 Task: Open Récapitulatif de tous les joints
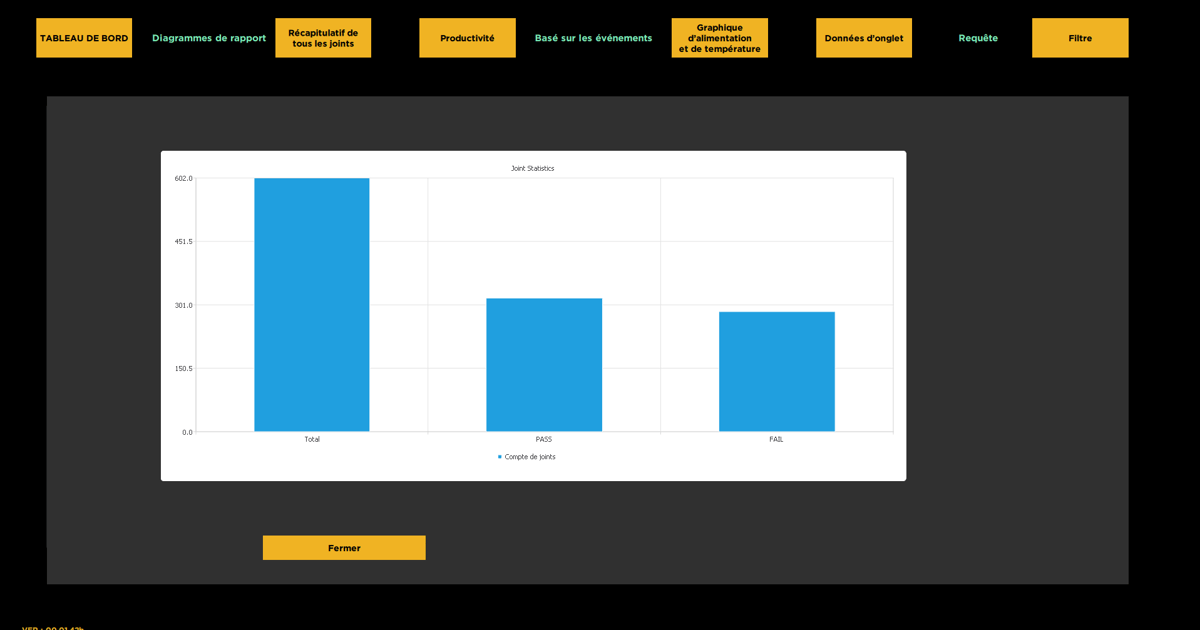click(x=323, y=38)
